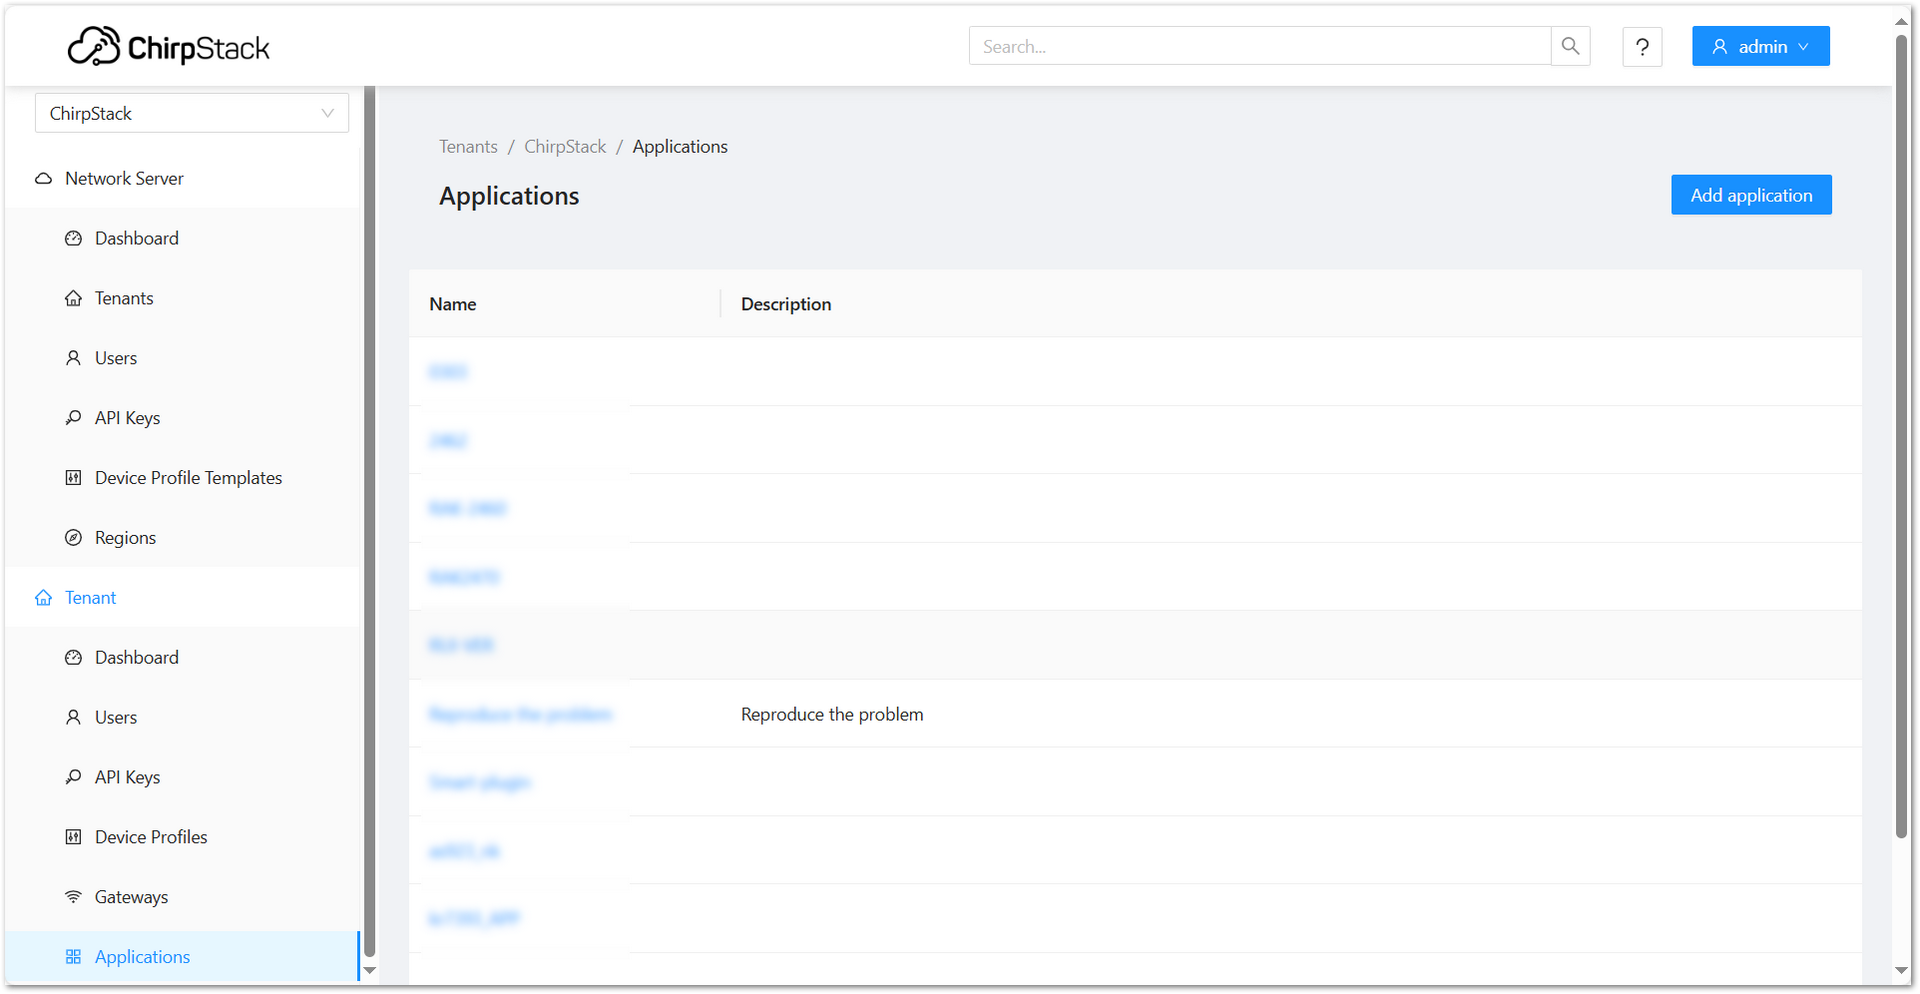Select the API Keys magnifier icon under Tenant
The height and width of the screenshot is (994, 1920).
(73, 777)
